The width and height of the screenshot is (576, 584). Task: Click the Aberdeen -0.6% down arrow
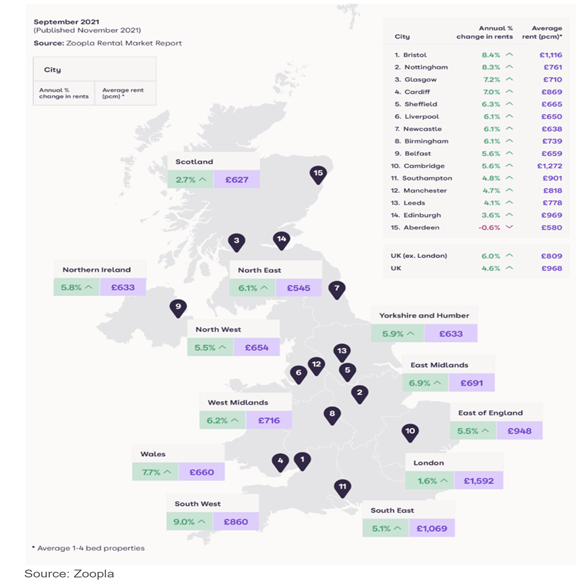point(509,227)
